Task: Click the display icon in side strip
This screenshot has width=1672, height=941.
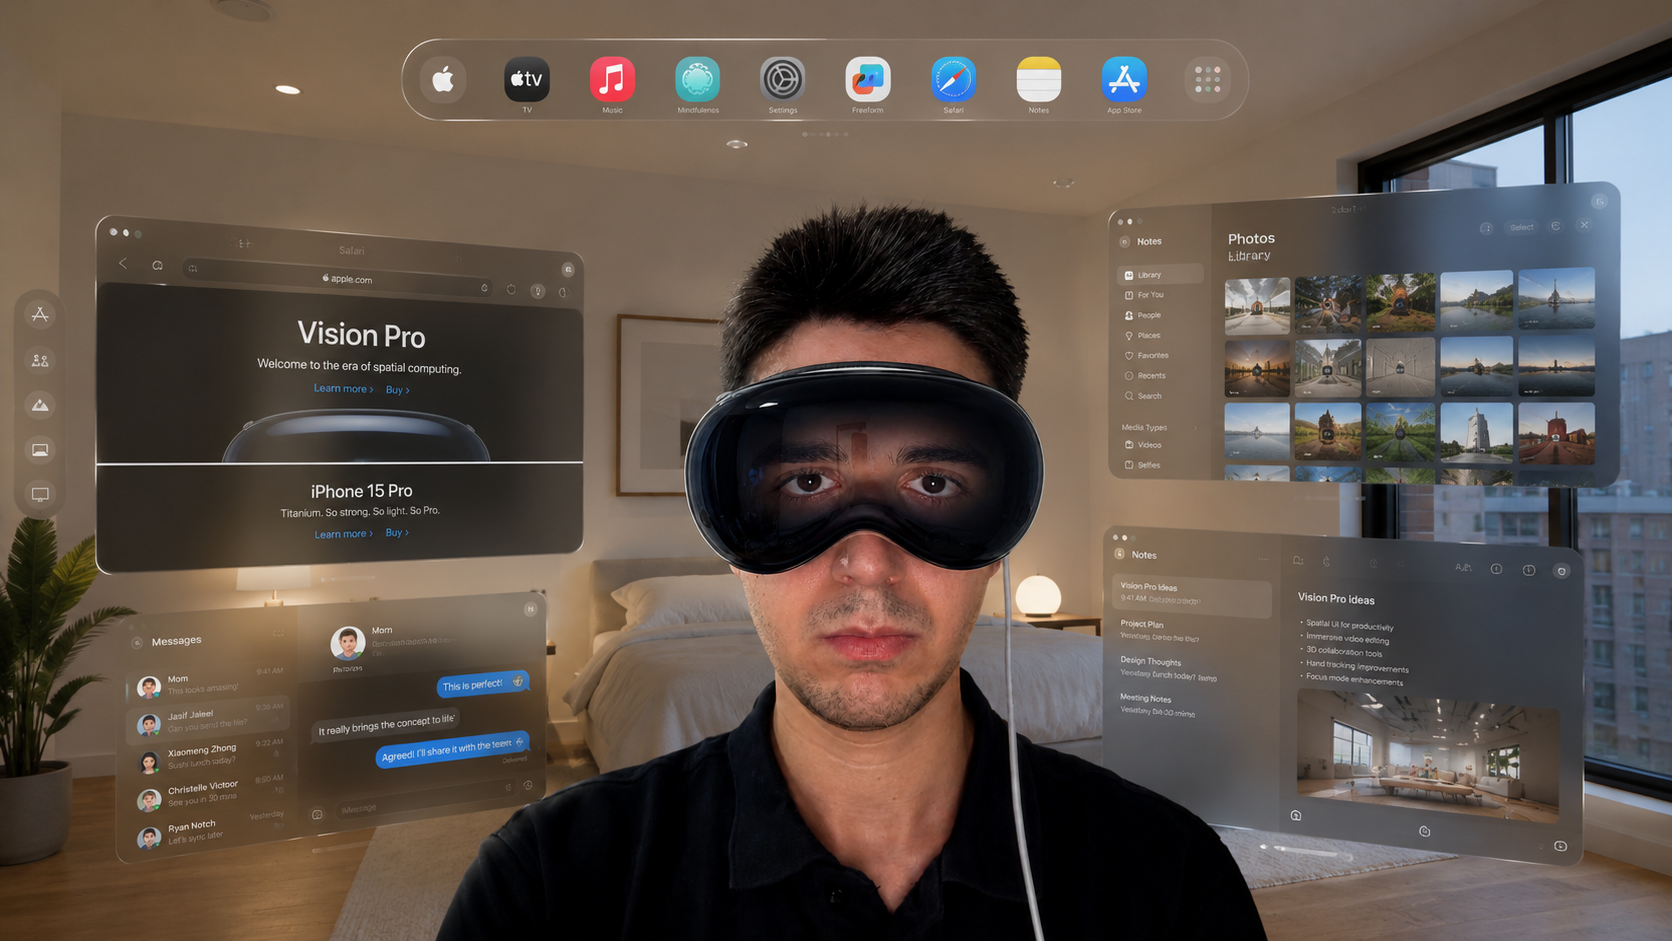Action: (40, 494)
